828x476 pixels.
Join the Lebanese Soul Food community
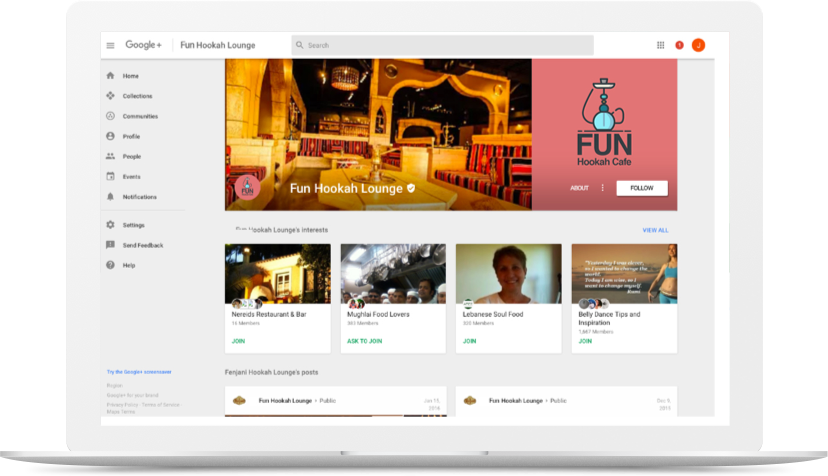(x=469, y=341)
